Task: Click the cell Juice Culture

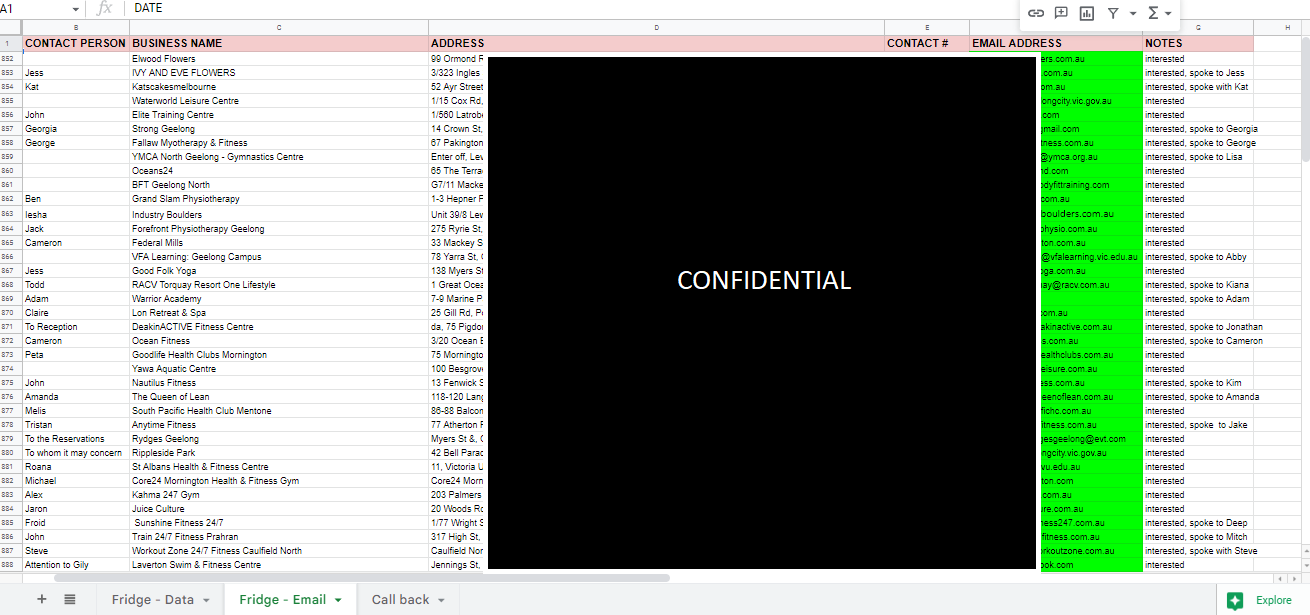Action: pos(279,509)
